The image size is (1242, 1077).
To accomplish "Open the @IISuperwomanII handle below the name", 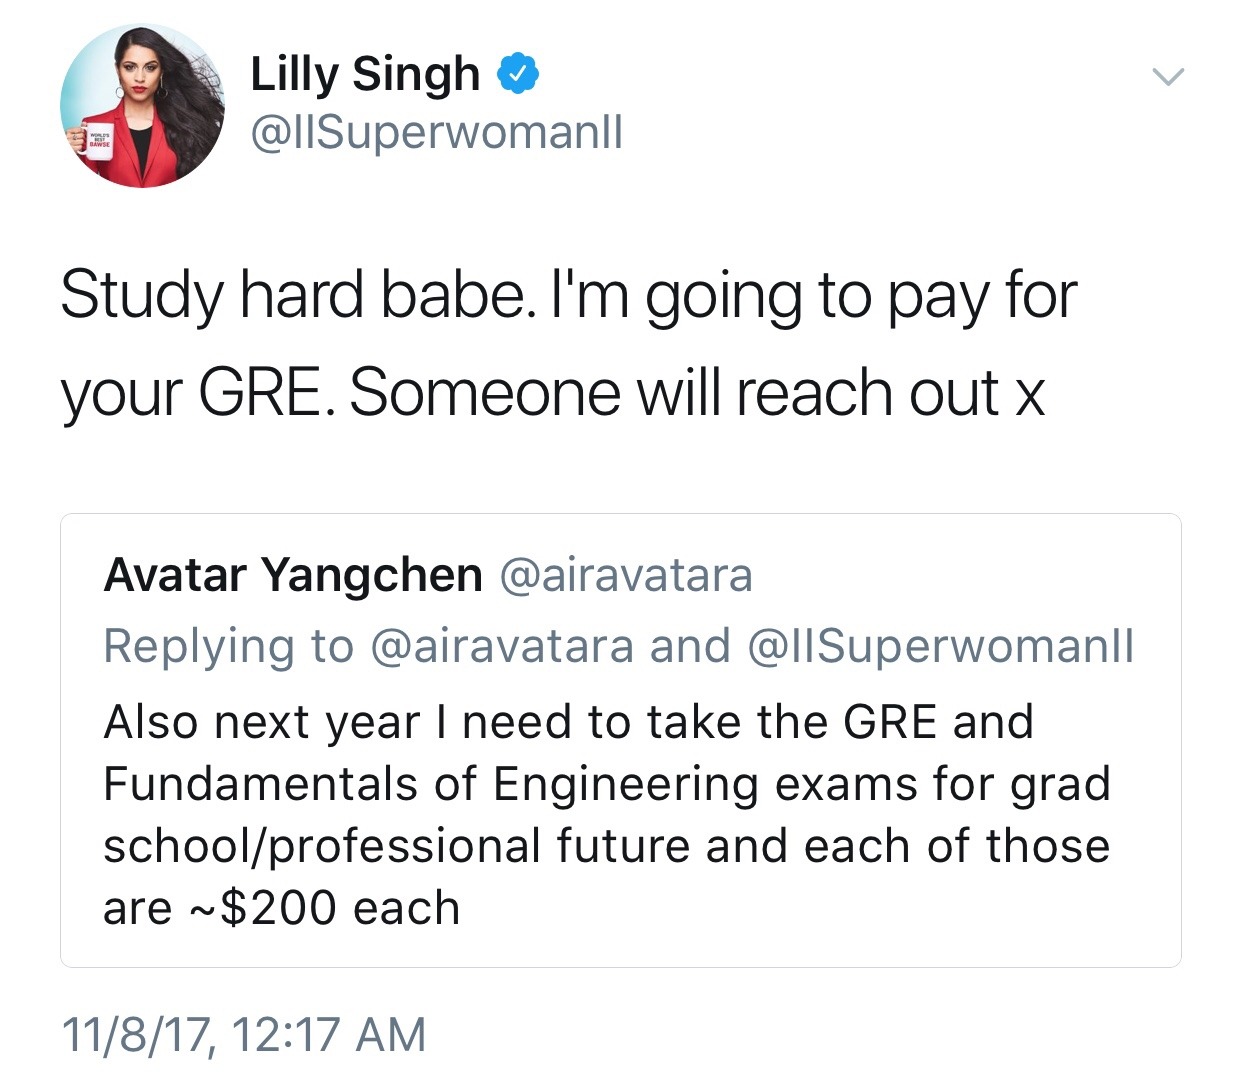I will (436, 132).
